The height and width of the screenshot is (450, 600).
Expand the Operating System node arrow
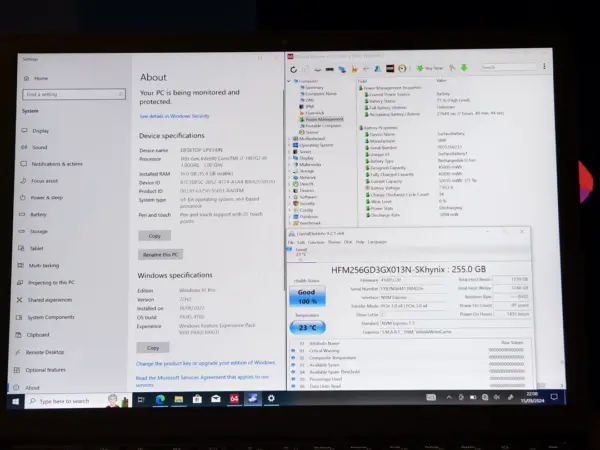click(289, 145)
